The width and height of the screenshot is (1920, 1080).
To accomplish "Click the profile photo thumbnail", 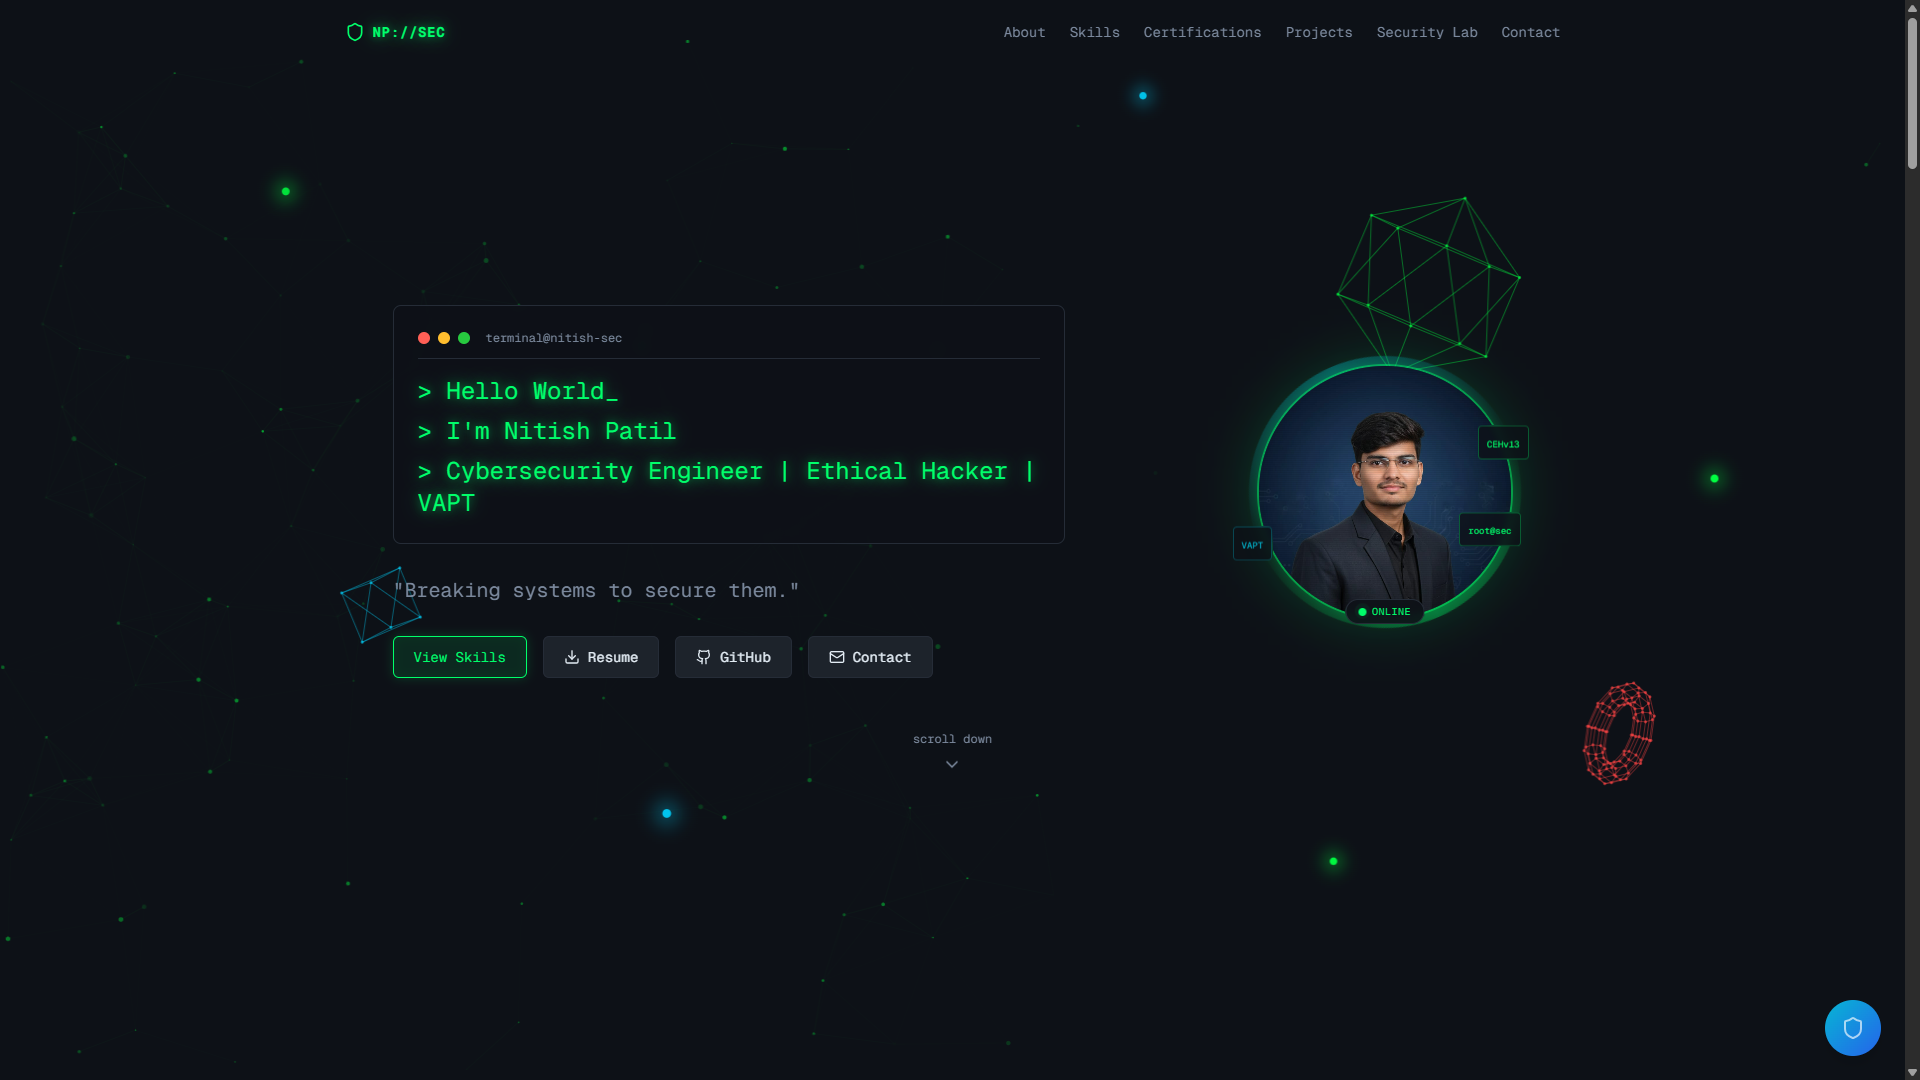I will [1385, 492].
